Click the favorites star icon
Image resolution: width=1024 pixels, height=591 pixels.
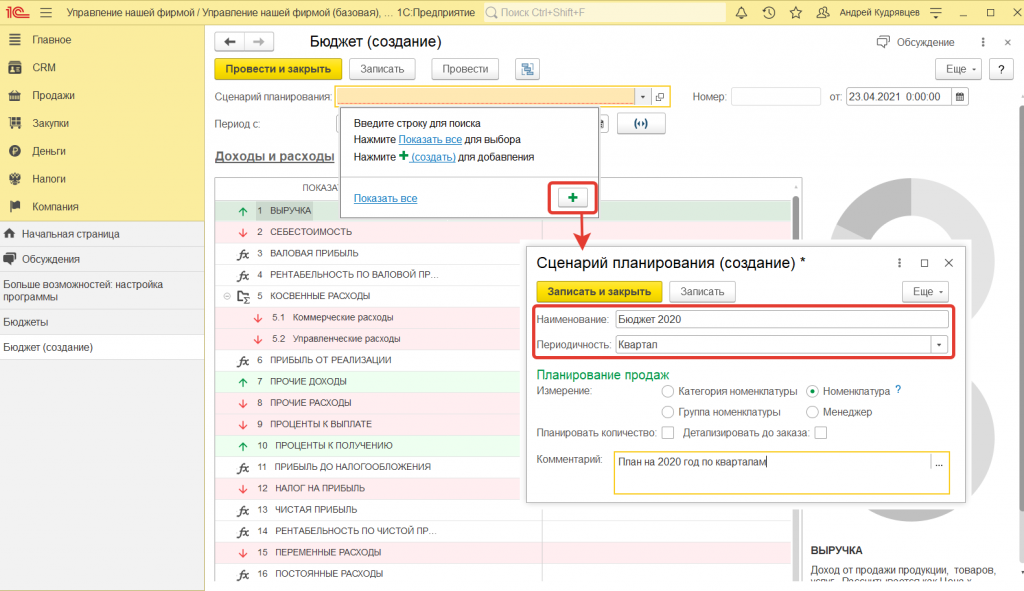click(x=795, y=14)
